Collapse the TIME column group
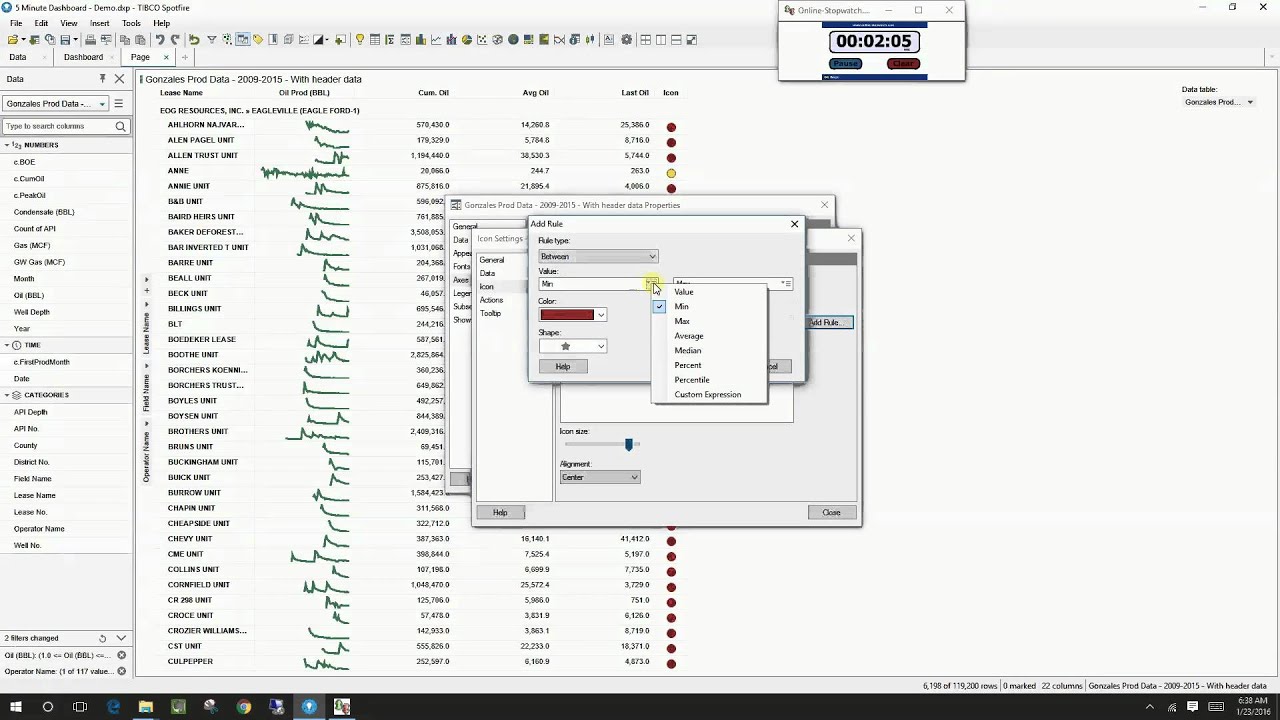 (x=6, y=345)
